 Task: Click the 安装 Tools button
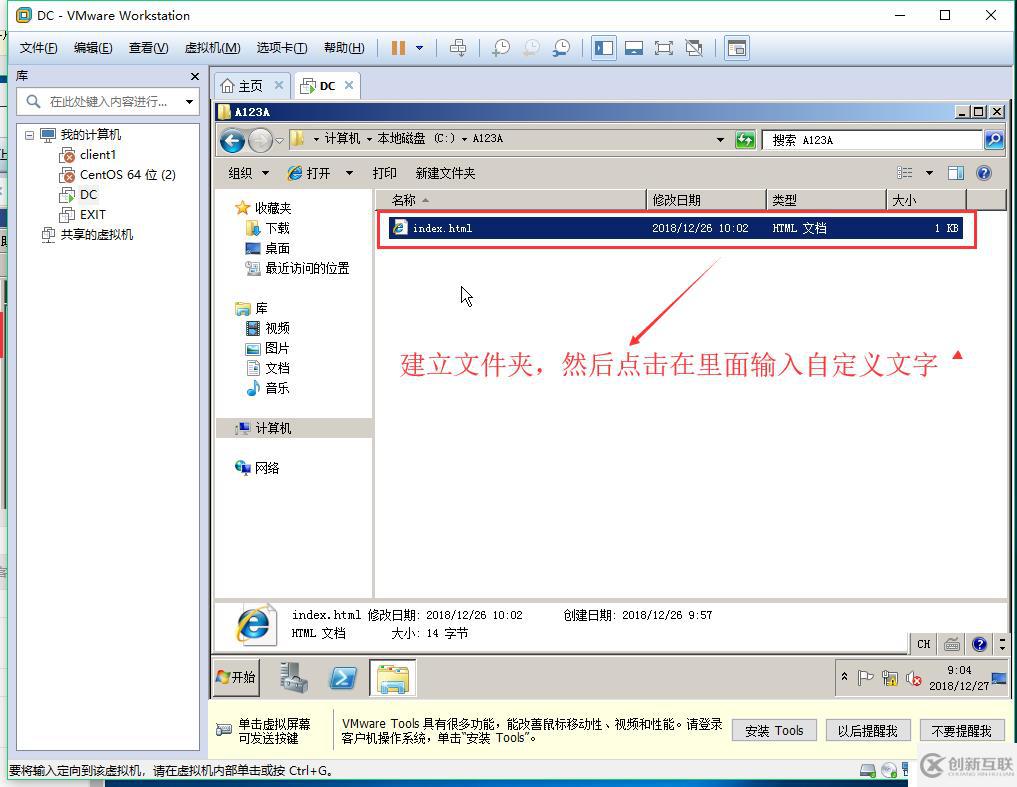tap(774, 731)
